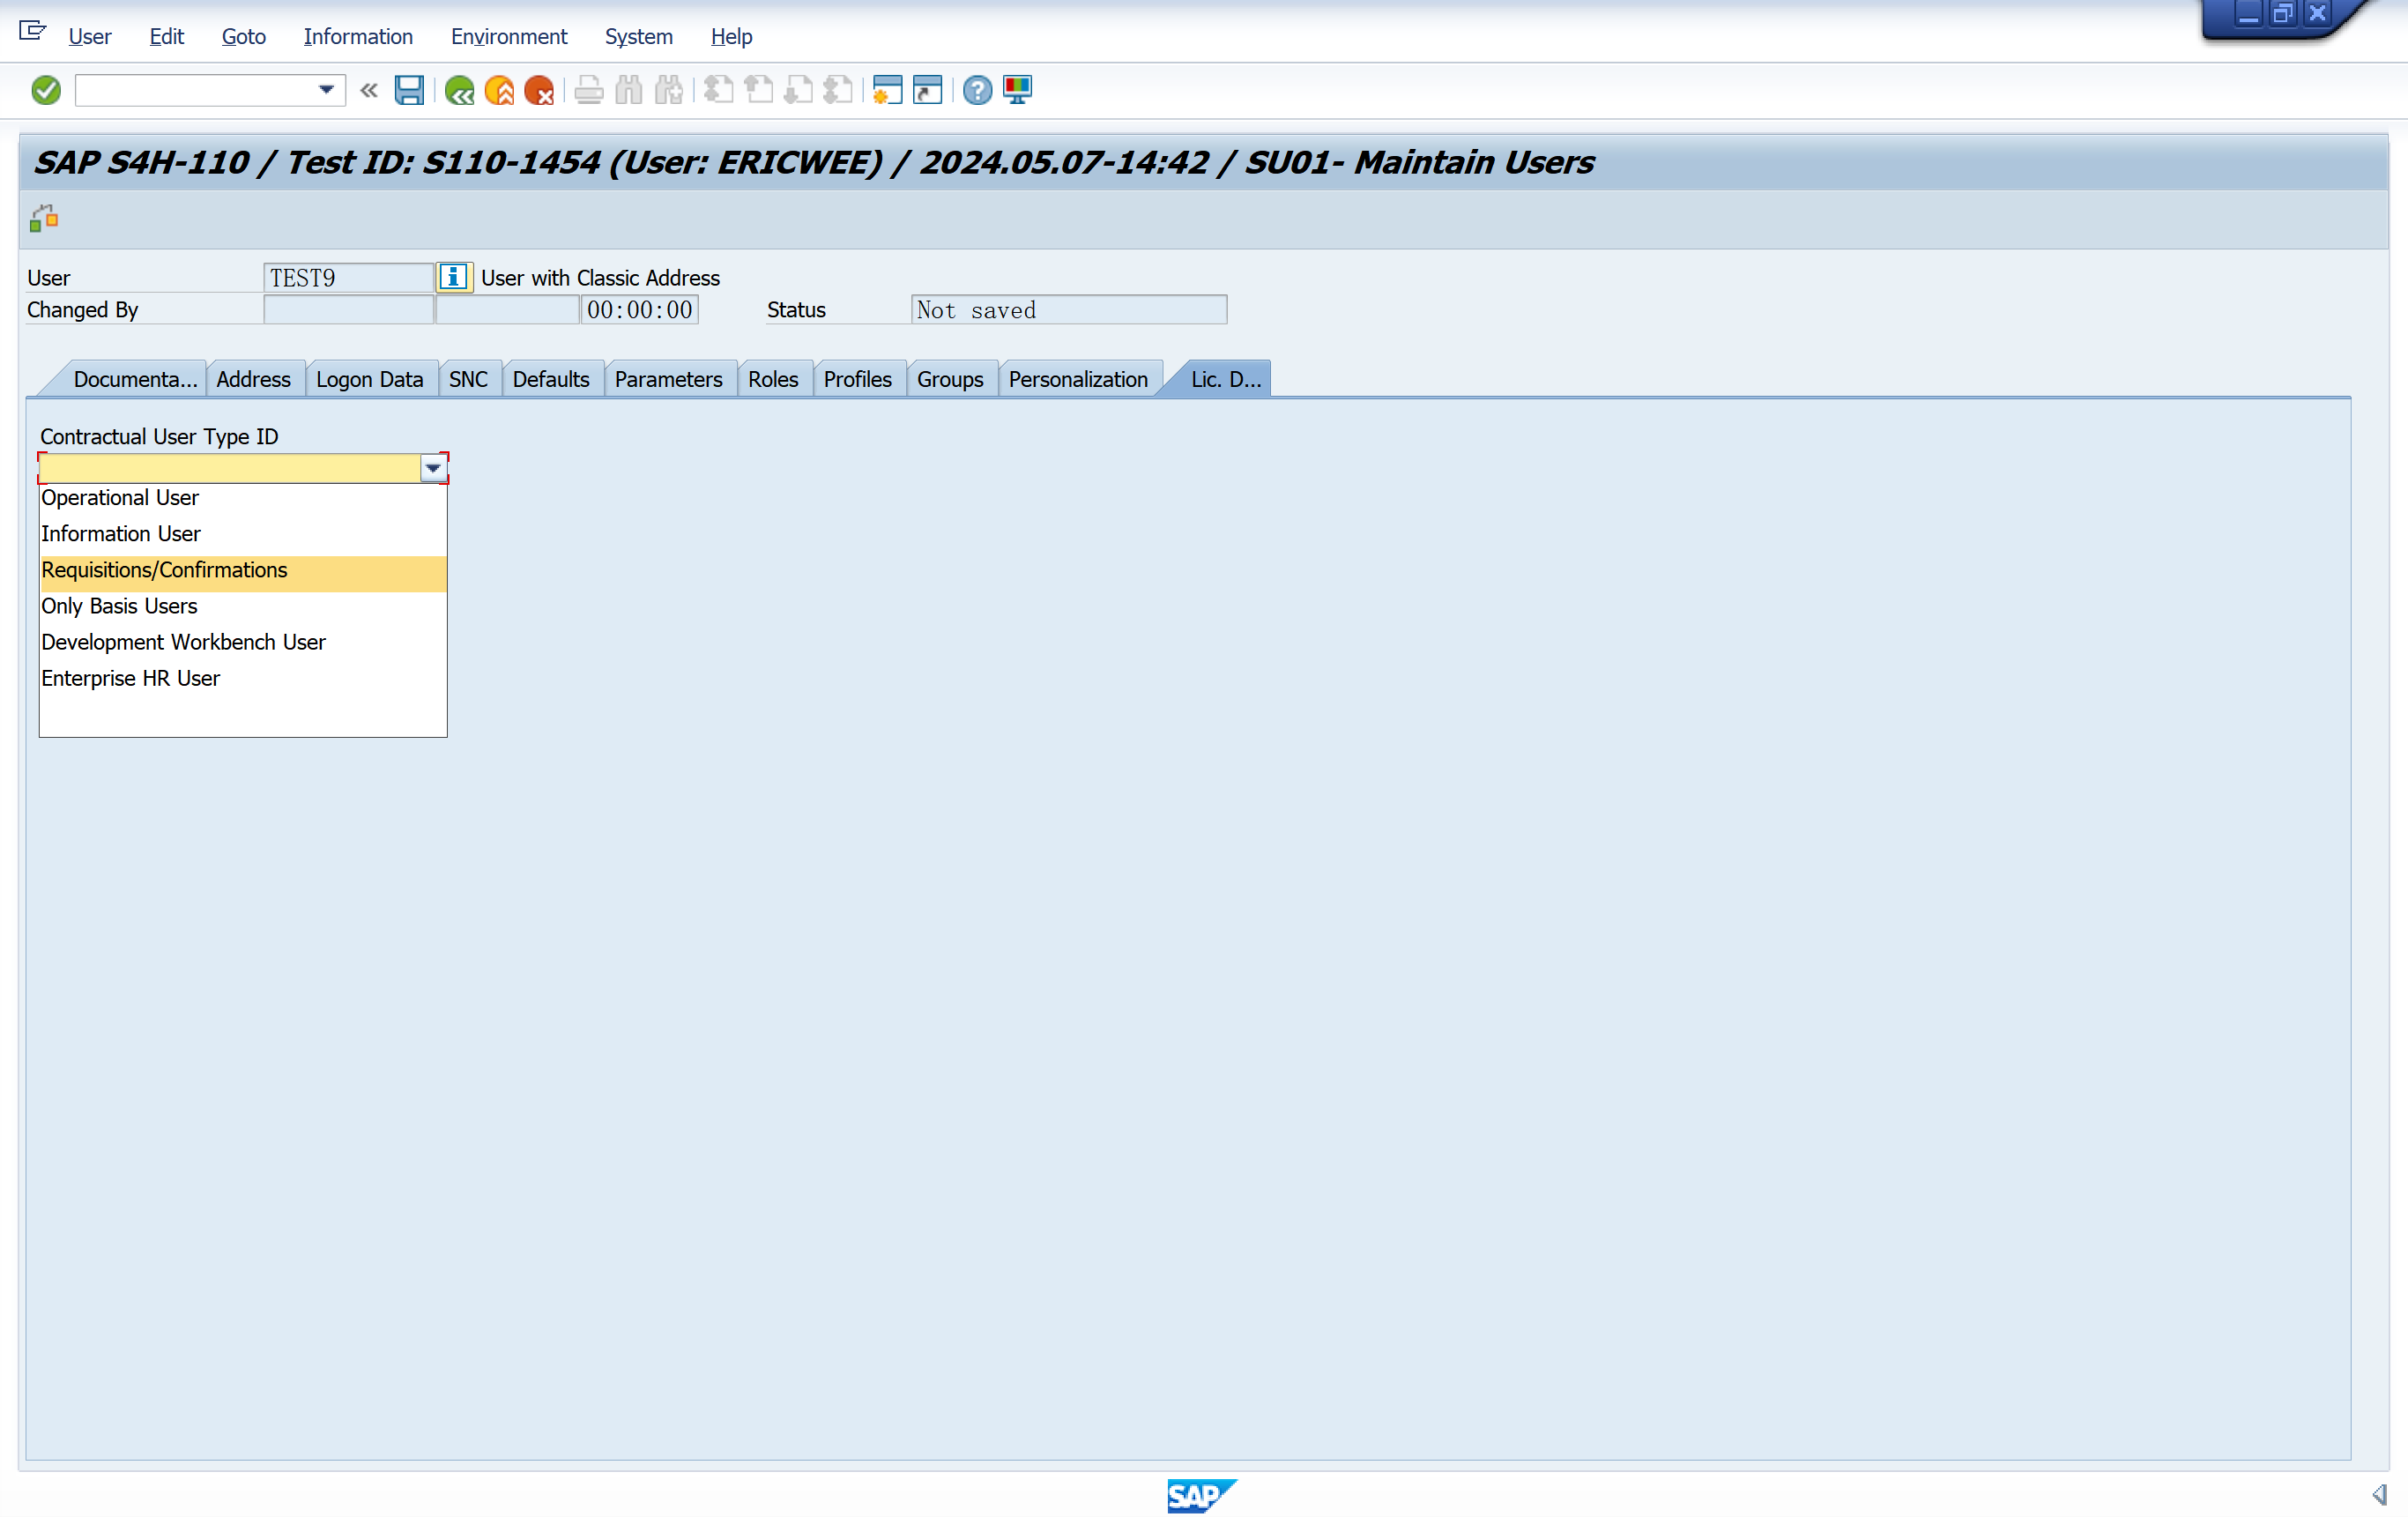This screenshot has width=2408, height=1517.
Task: Open the Goto menu
Action: click(x=243, y=36)
